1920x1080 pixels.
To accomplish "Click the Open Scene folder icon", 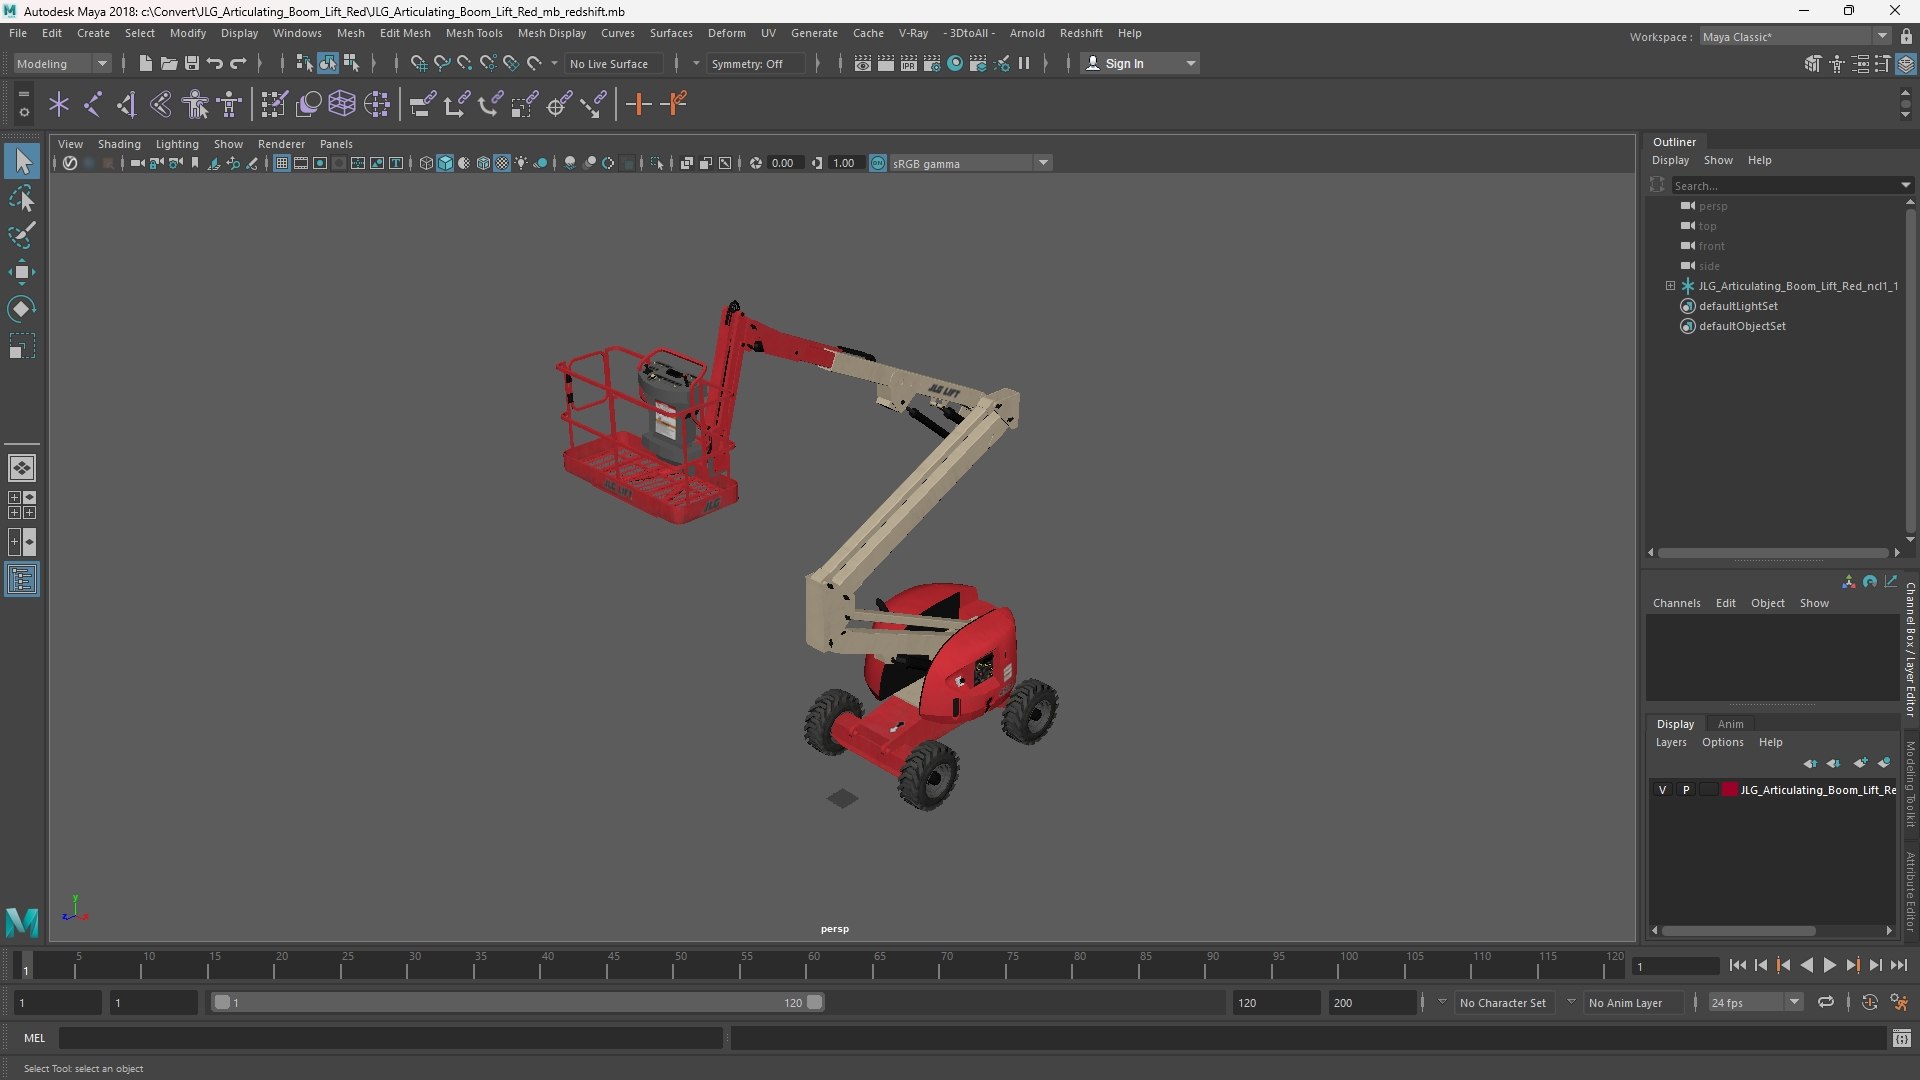I will click(168, 63).
